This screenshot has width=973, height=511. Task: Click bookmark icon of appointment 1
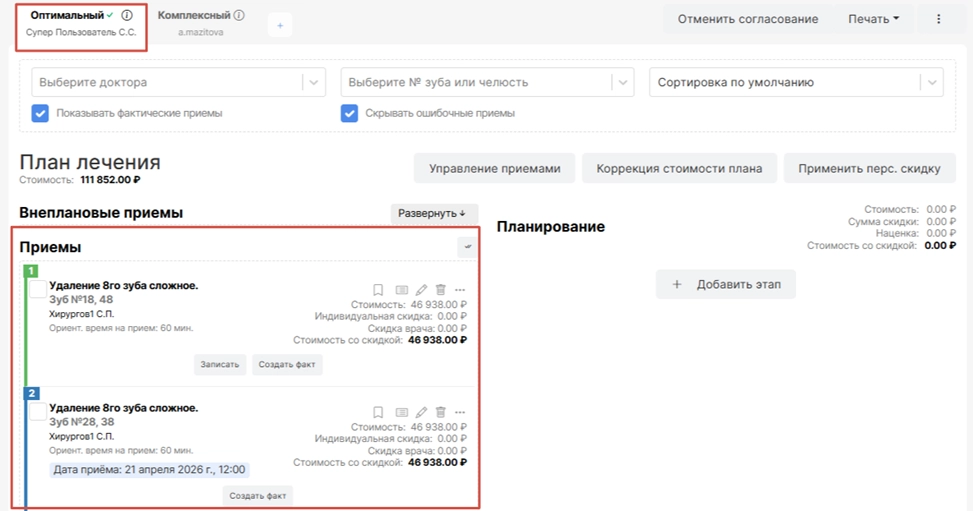point(378,289)
